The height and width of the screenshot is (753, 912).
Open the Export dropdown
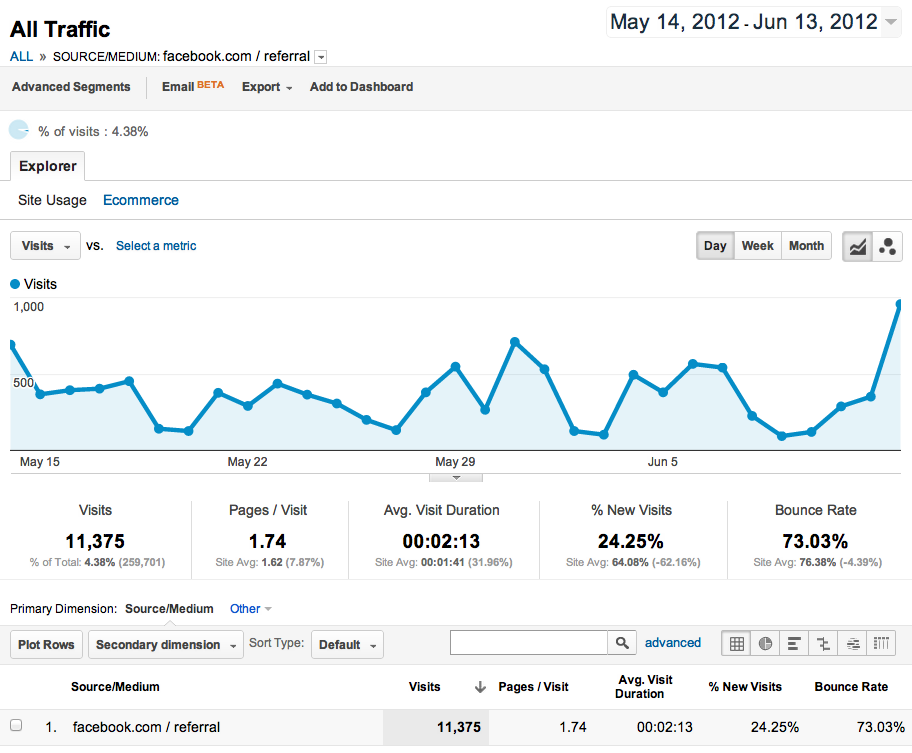[x=267, y=87]
